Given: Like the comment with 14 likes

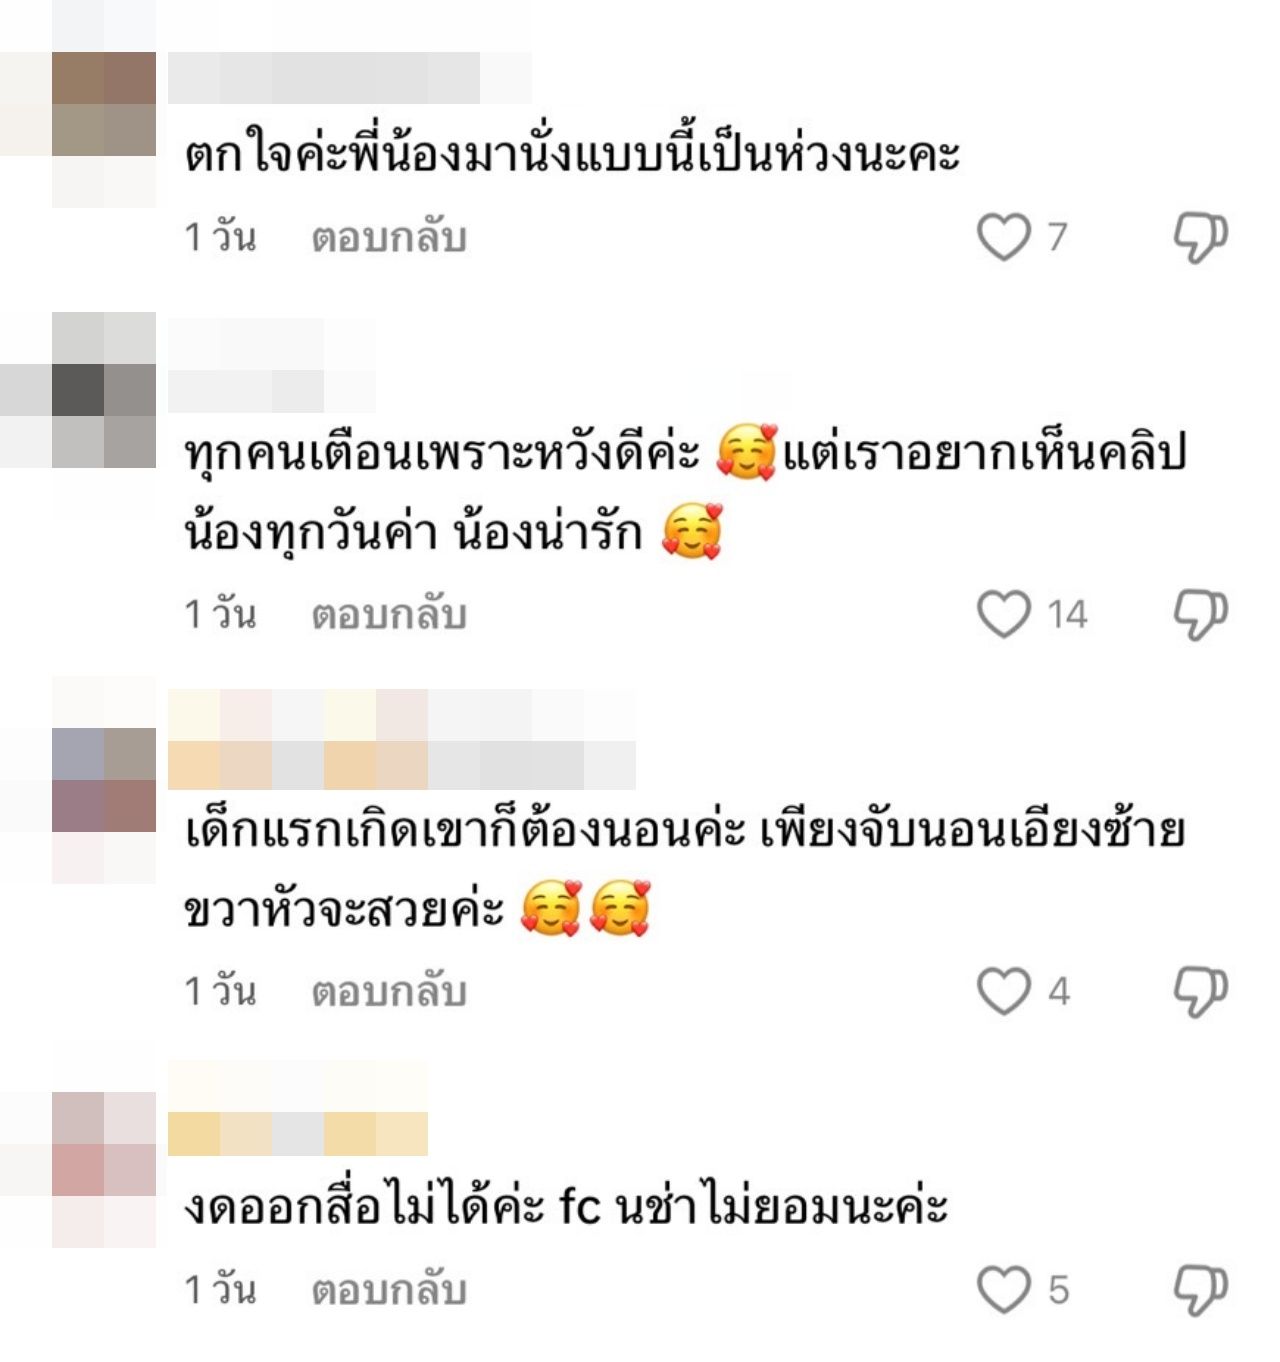Looking at the screenshot, I should pyautogui.click(x=1003, y=614).
